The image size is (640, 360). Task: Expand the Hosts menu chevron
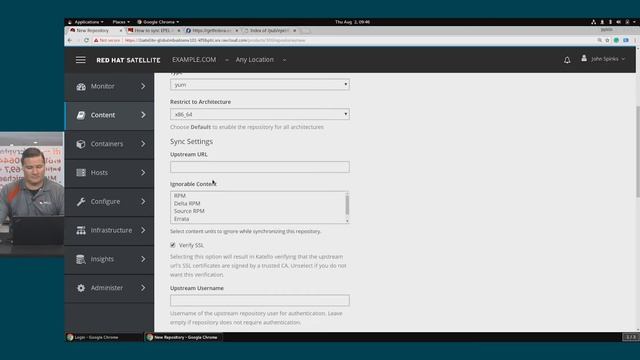(143, 173)
